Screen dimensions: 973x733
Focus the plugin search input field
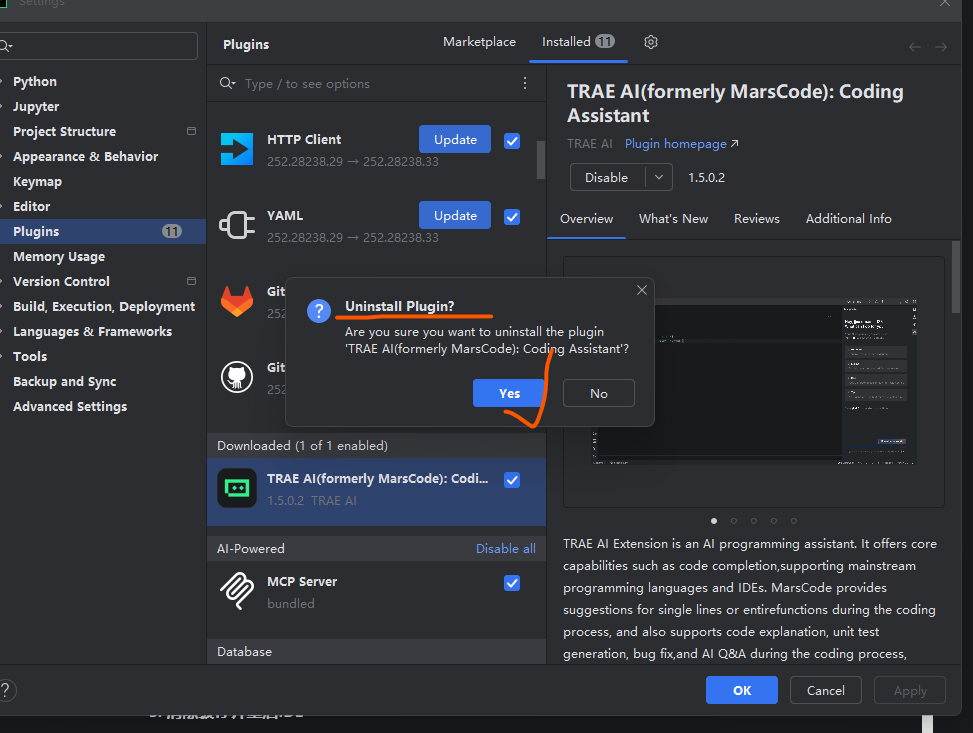379,83
